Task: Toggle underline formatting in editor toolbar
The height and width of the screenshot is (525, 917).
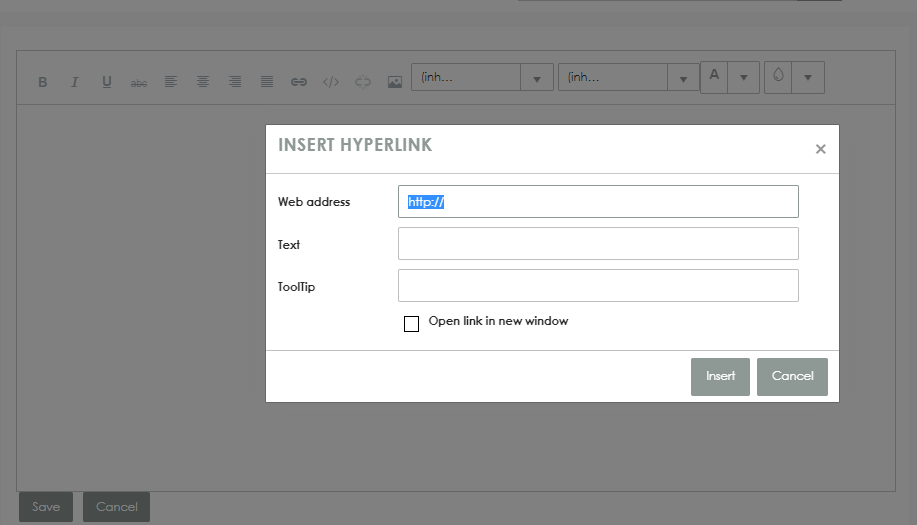Action: coord(106,82)
